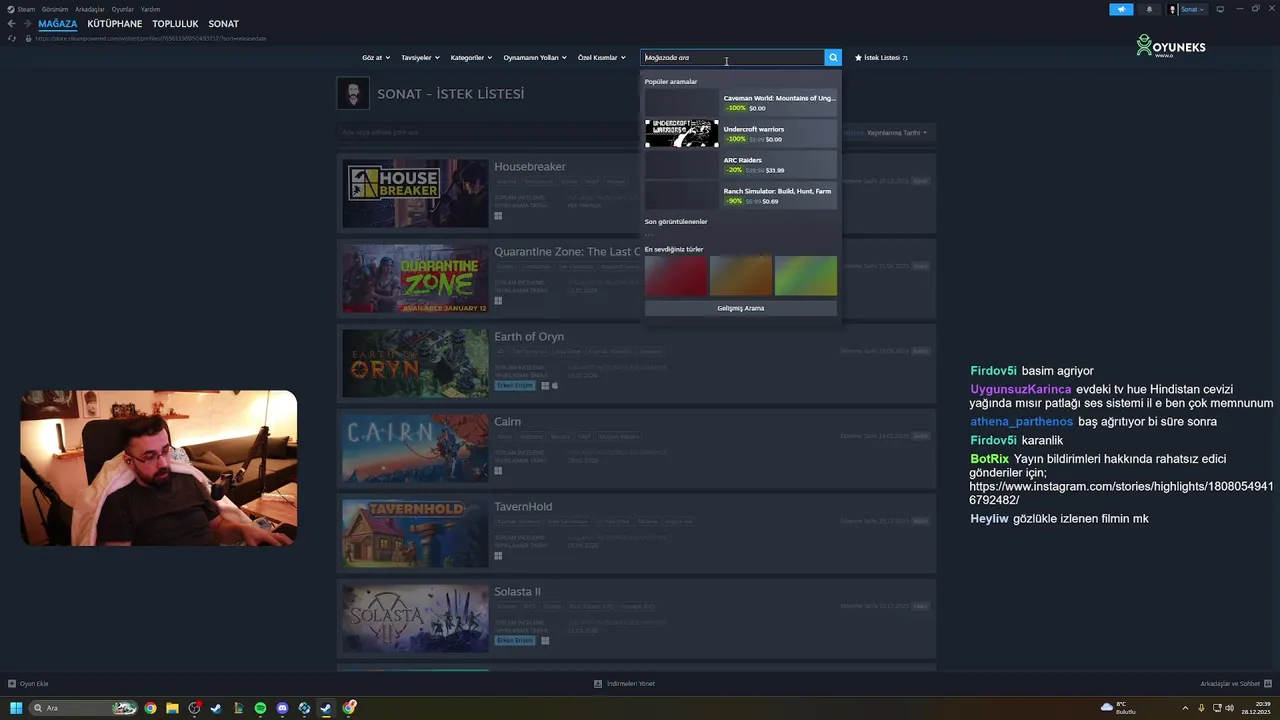Launch Chrome from the taskbar
Screen dimensions: 1280x720
(150, 708)
